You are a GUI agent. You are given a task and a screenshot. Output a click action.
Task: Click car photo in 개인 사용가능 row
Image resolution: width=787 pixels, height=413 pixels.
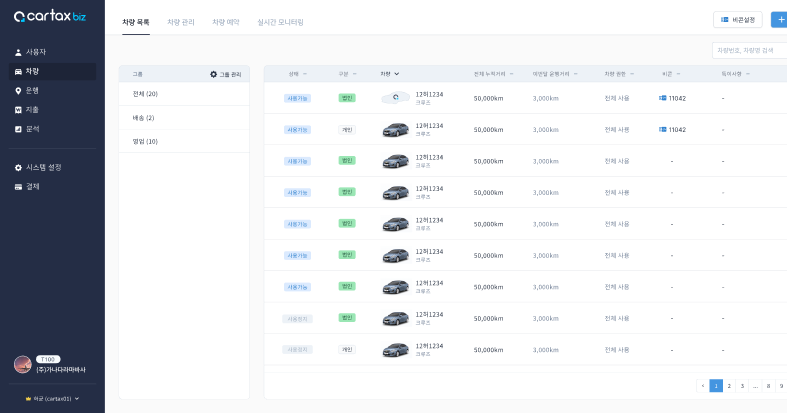tap(396, 130)
